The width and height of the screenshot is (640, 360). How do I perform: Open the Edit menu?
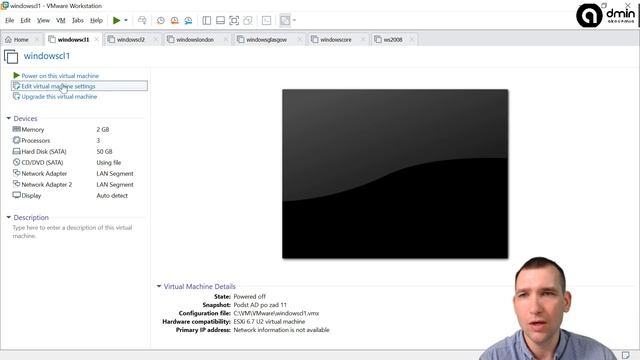point(25,20)
